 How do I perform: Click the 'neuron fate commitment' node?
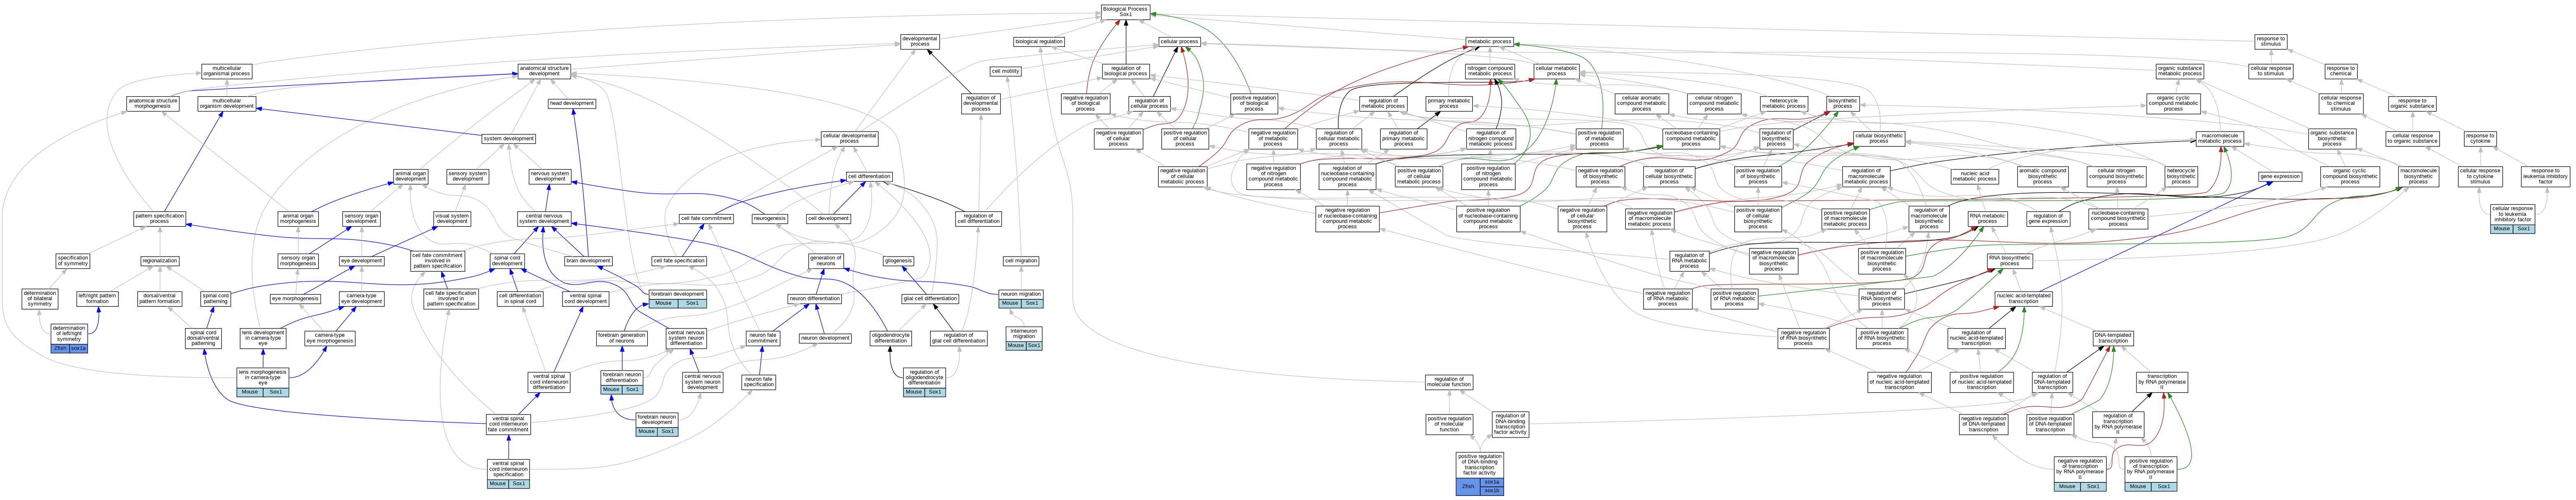(763, 339)
